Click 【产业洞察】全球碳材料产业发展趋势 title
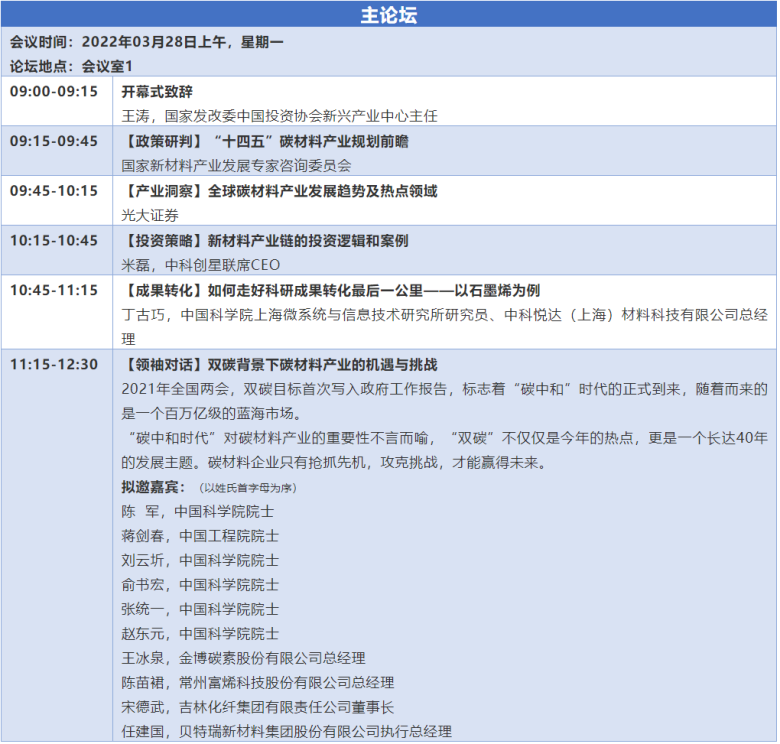780x744 pixels. 280,191
